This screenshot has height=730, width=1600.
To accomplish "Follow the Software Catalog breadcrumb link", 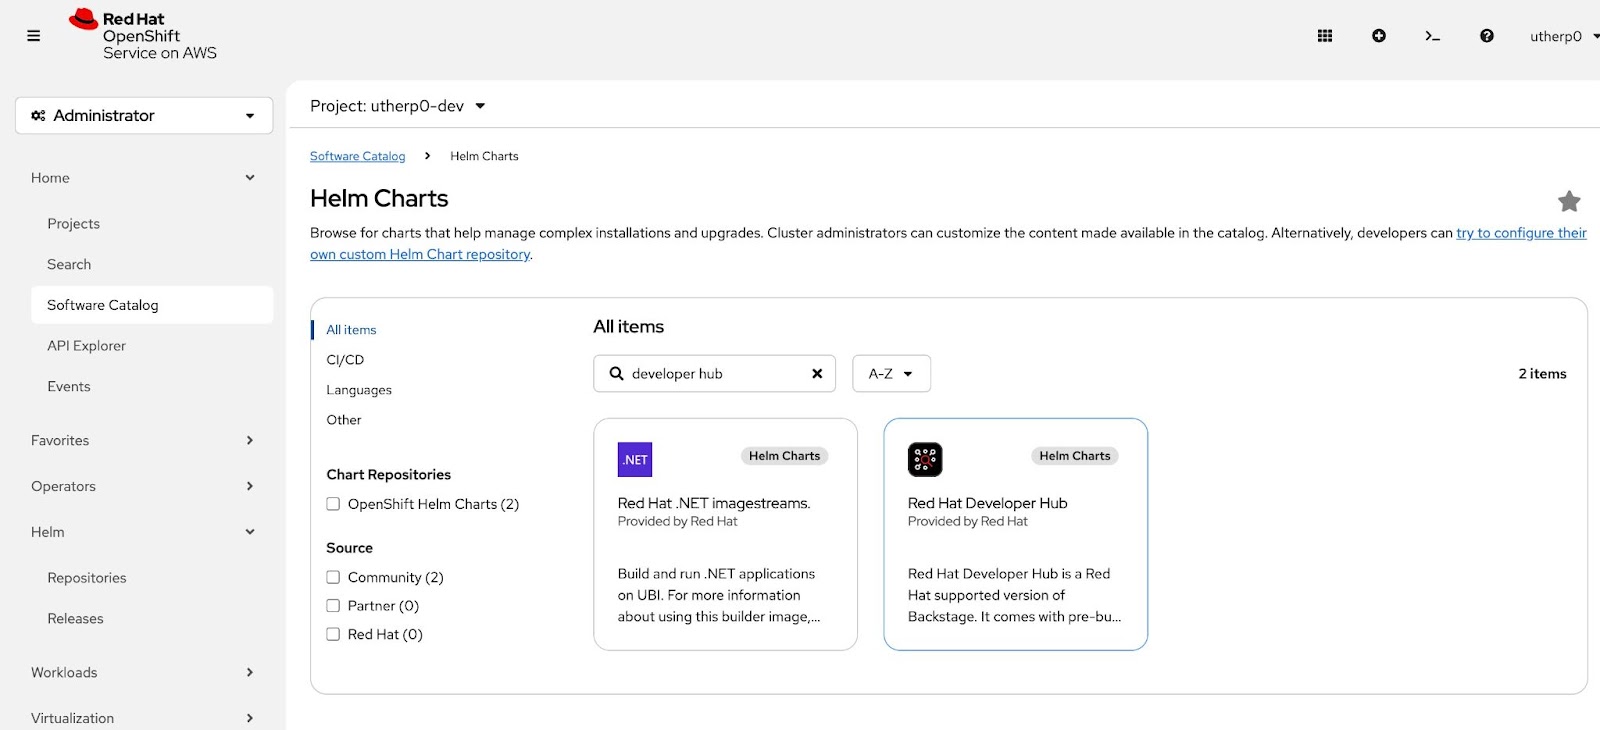I will click(357, 156).
